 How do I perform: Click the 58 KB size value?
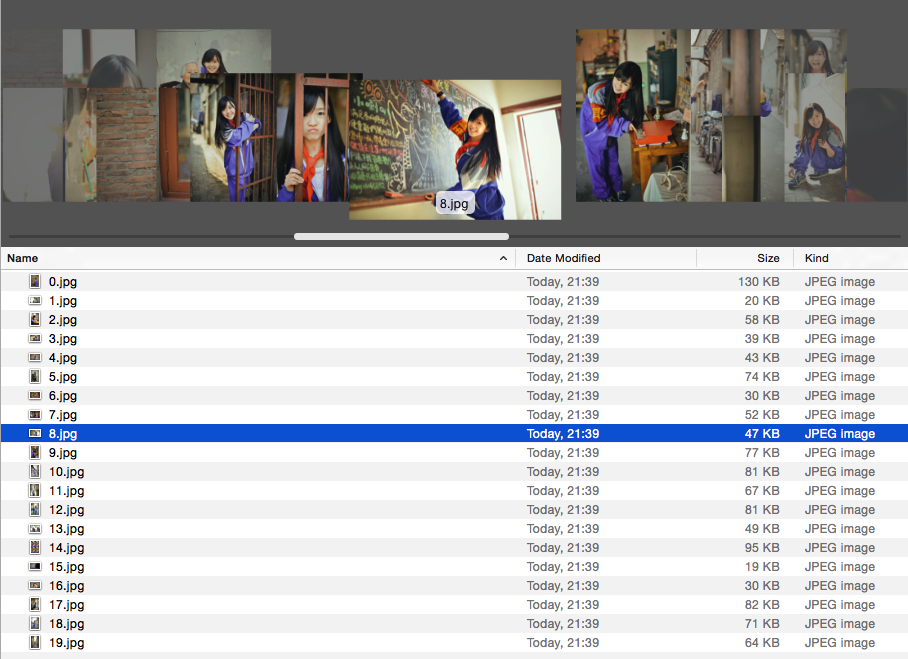pos(762,320)
